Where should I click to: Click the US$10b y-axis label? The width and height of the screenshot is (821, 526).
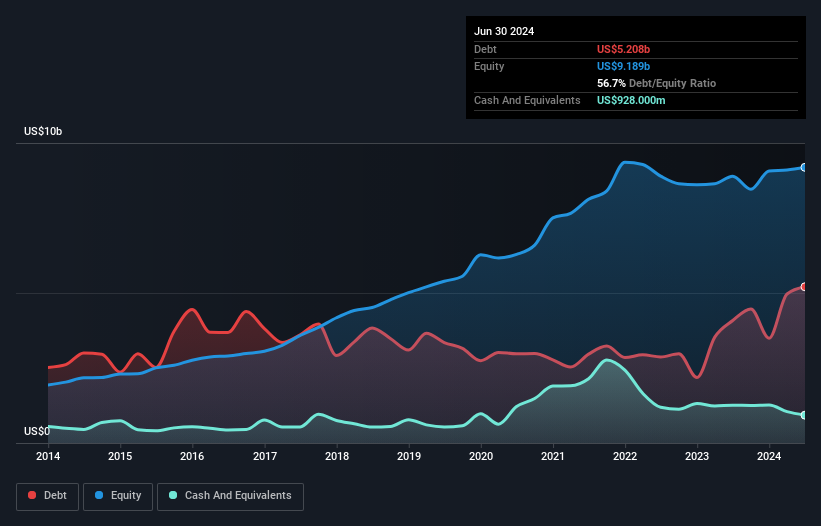(43, 131)
